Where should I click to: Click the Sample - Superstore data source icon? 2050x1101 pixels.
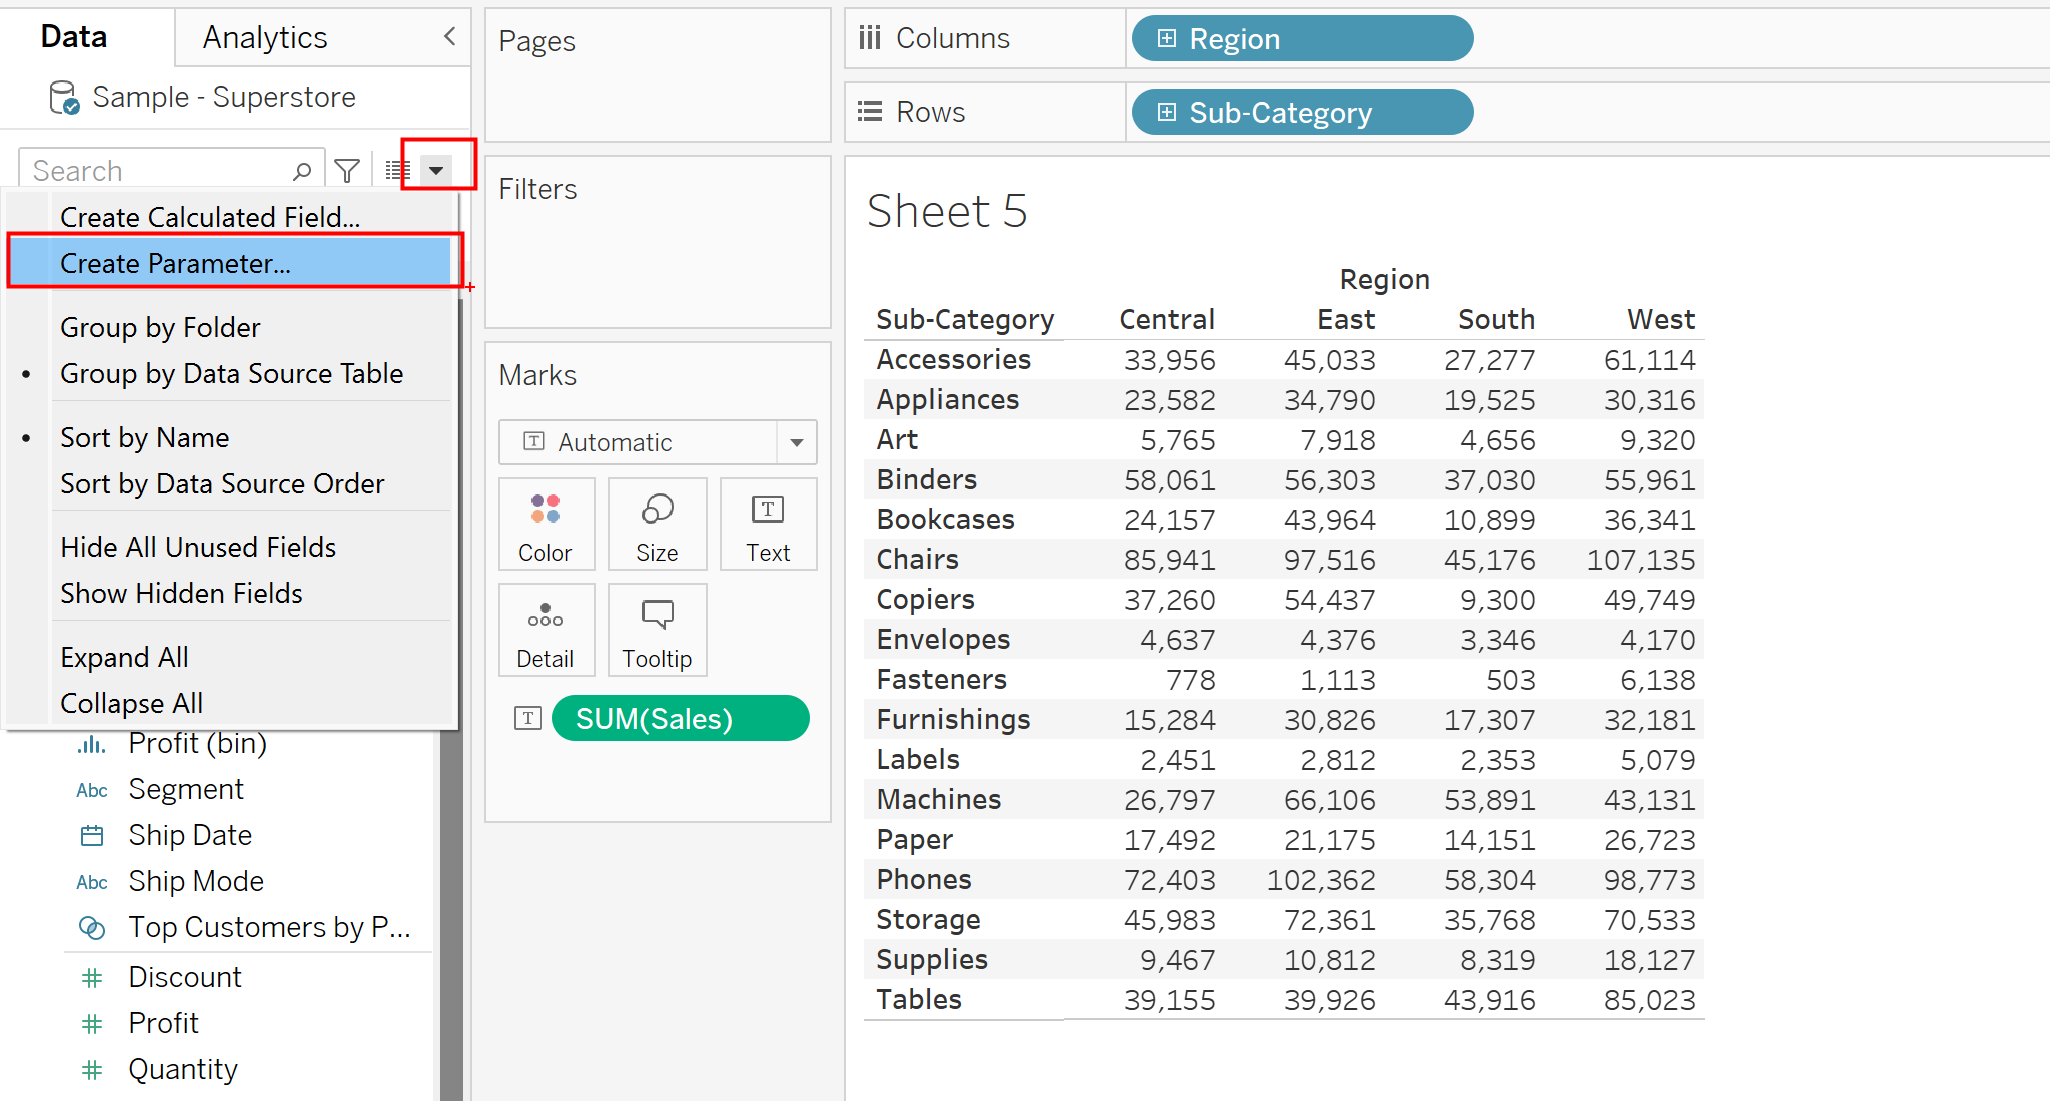point(64,98)
